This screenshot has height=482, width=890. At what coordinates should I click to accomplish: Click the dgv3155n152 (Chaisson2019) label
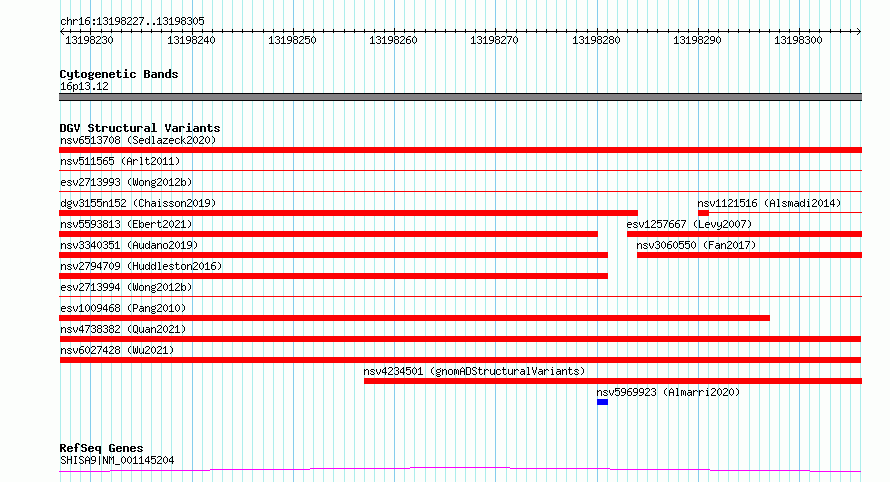pos(138,203)
